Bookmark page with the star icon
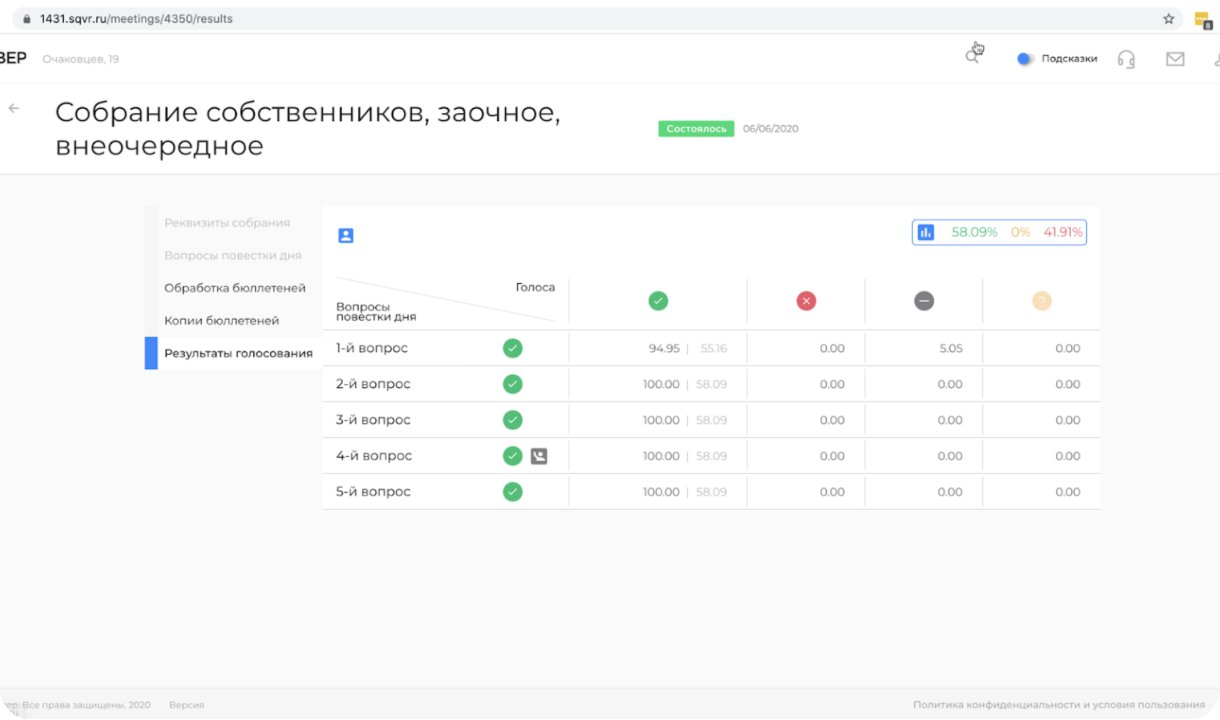This screenshot has width=1220, height=720. tap(1168, 19)
